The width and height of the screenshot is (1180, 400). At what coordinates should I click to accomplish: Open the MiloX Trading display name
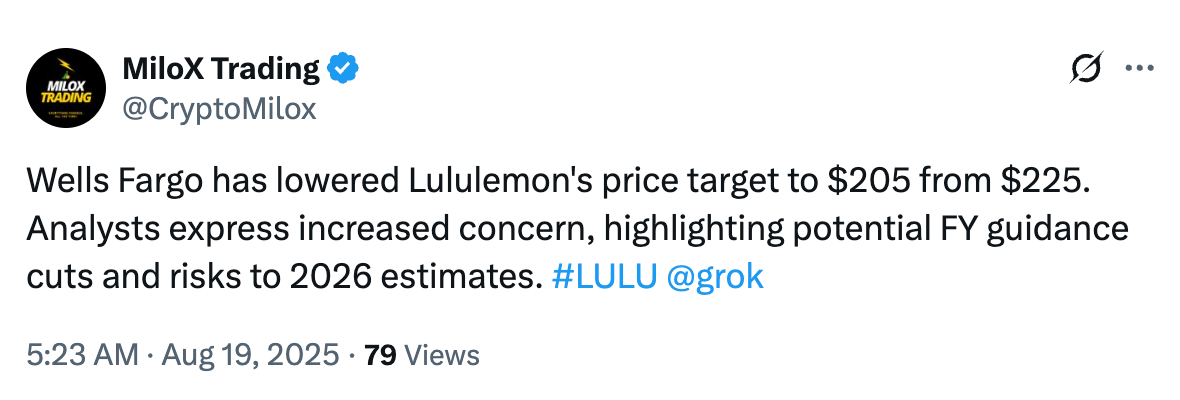tap(220, 69)
